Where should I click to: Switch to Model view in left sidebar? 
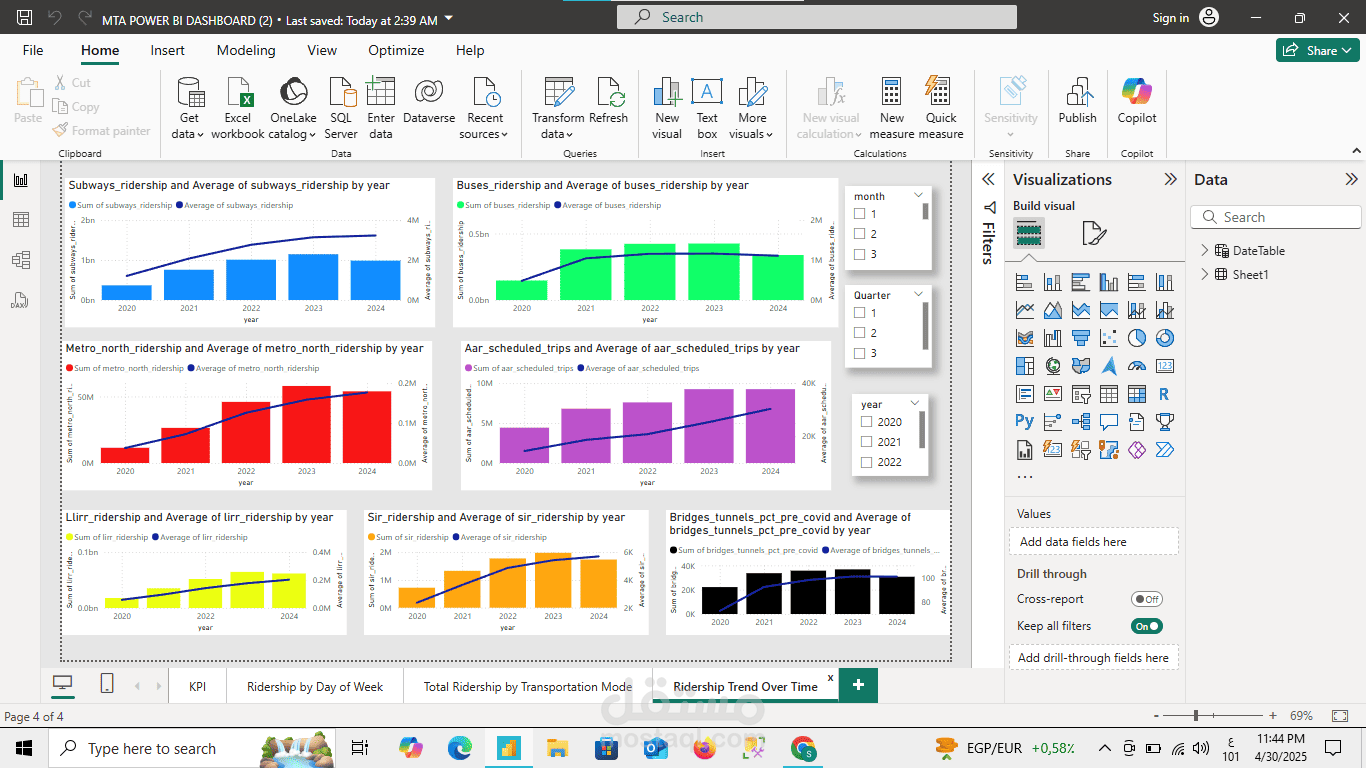20,260
